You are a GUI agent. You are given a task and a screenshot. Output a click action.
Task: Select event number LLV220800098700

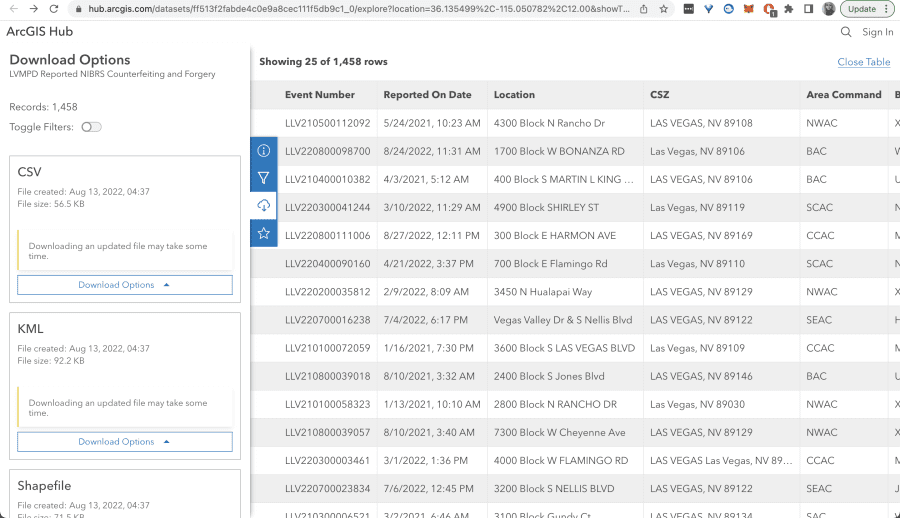pos(327,151)
